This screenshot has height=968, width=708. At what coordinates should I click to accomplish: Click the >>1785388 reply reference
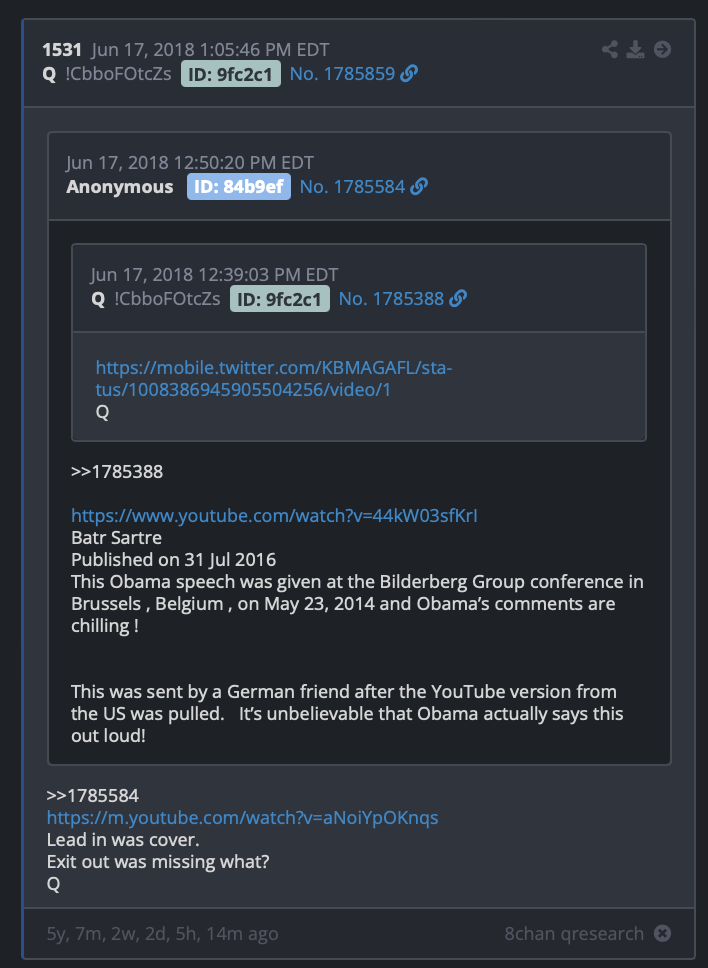pyautogui.click(x=117, y=472)
